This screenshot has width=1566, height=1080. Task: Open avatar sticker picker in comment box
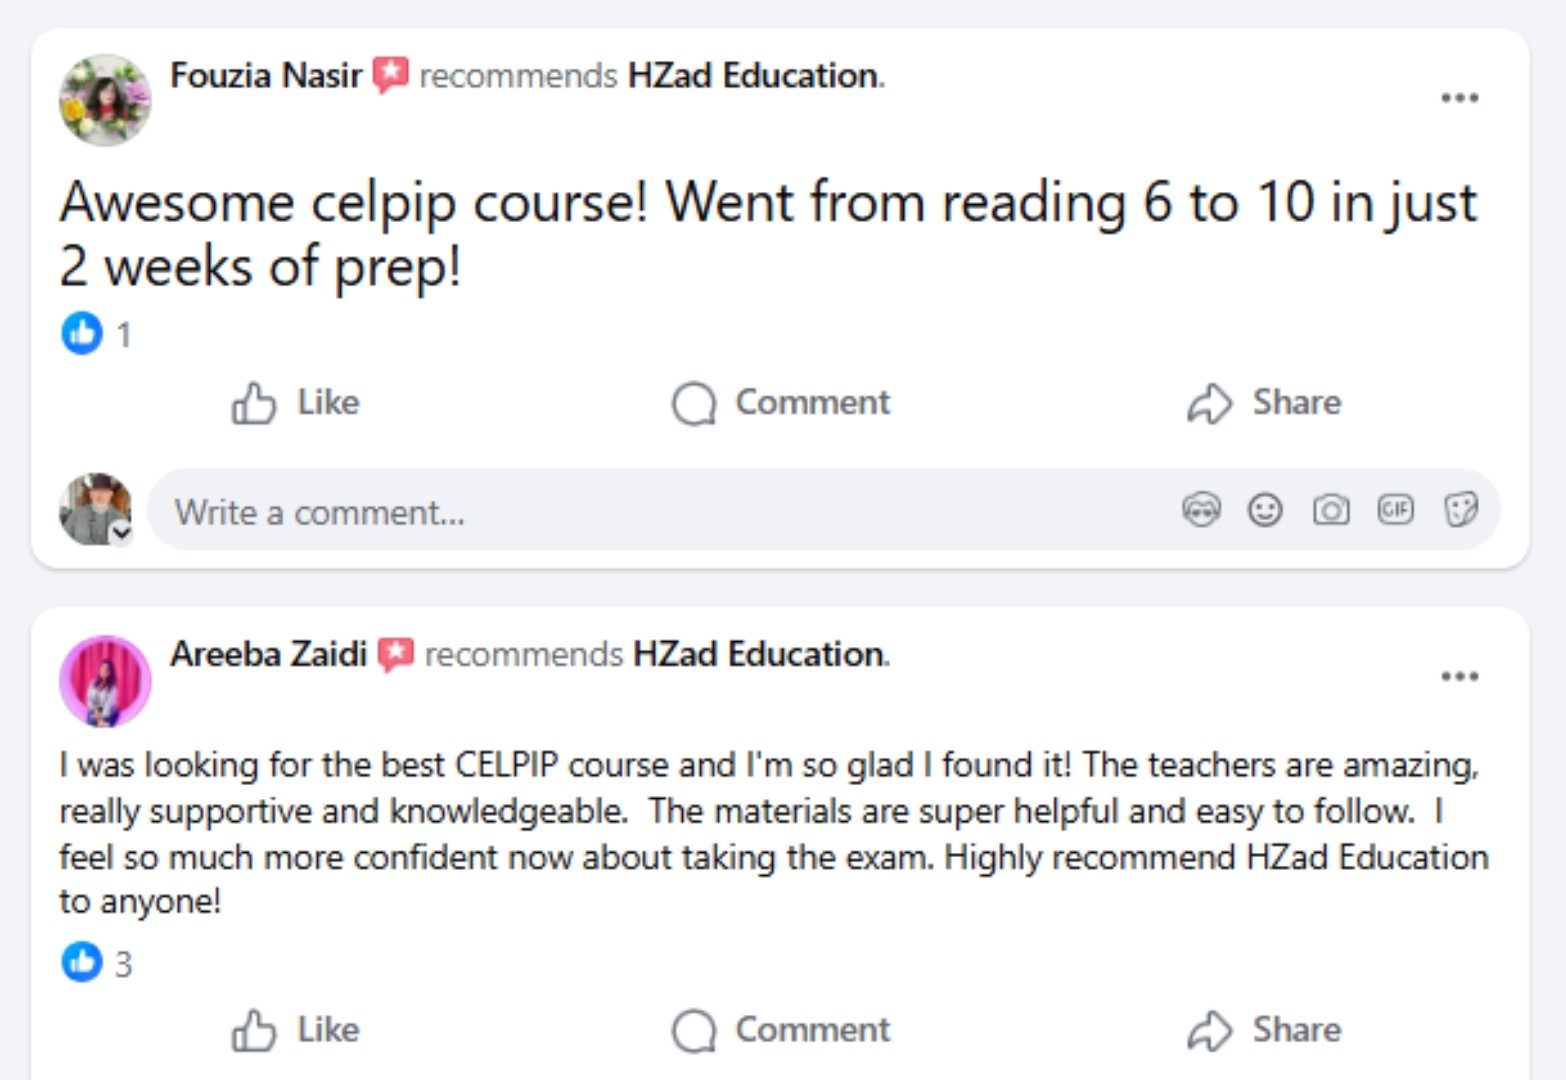tap(1201, 510)
